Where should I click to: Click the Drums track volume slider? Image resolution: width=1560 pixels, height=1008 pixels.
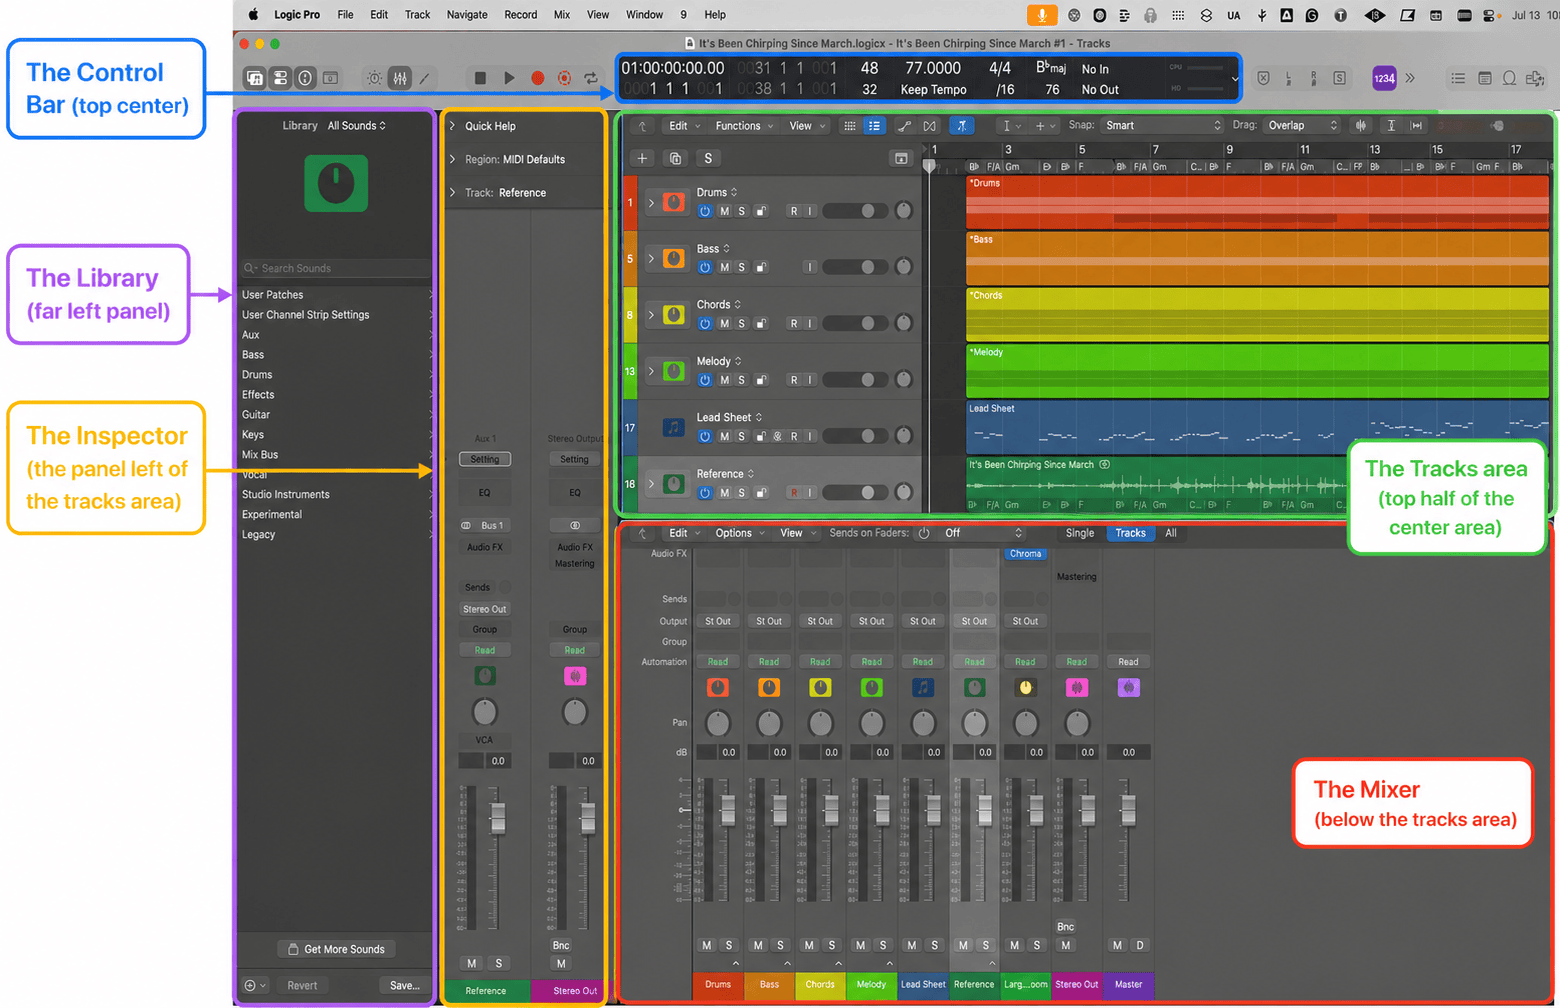(x=855, y=211)
